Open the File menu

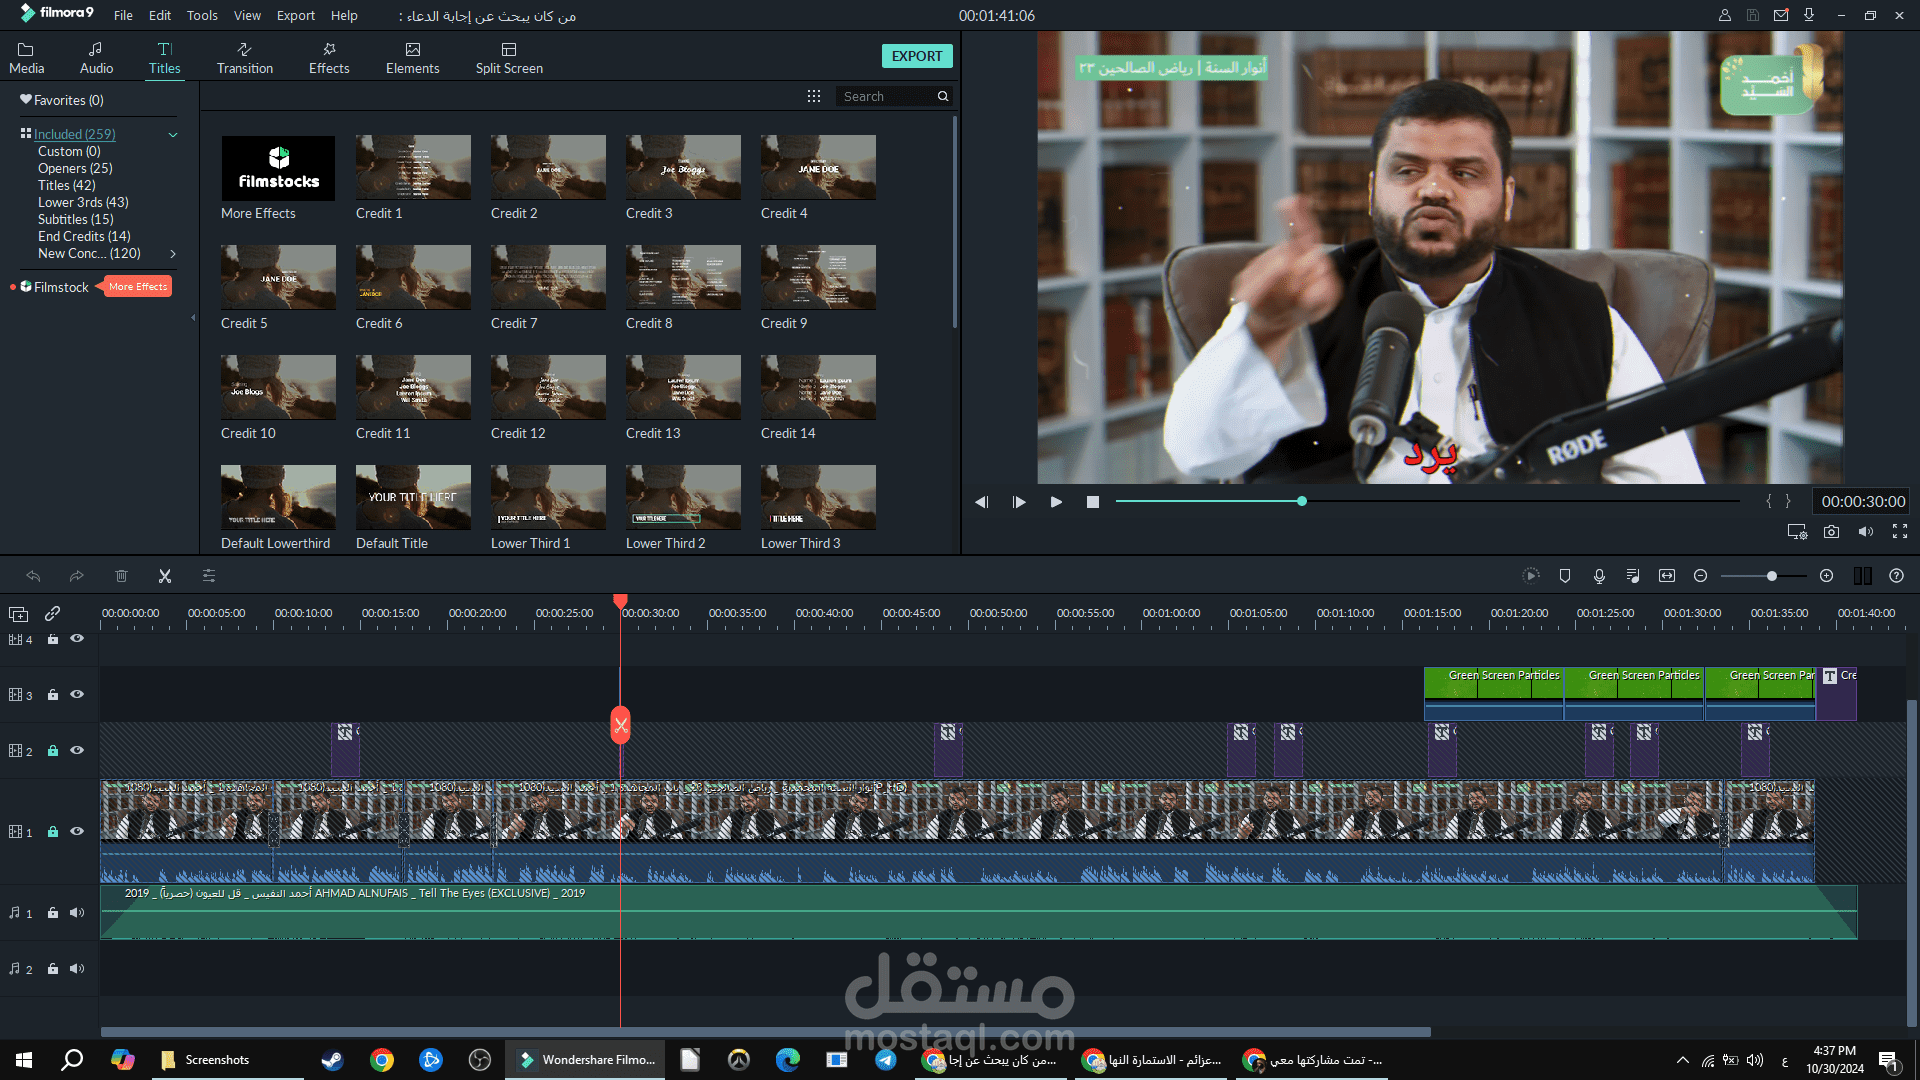[x=123, y=16]
